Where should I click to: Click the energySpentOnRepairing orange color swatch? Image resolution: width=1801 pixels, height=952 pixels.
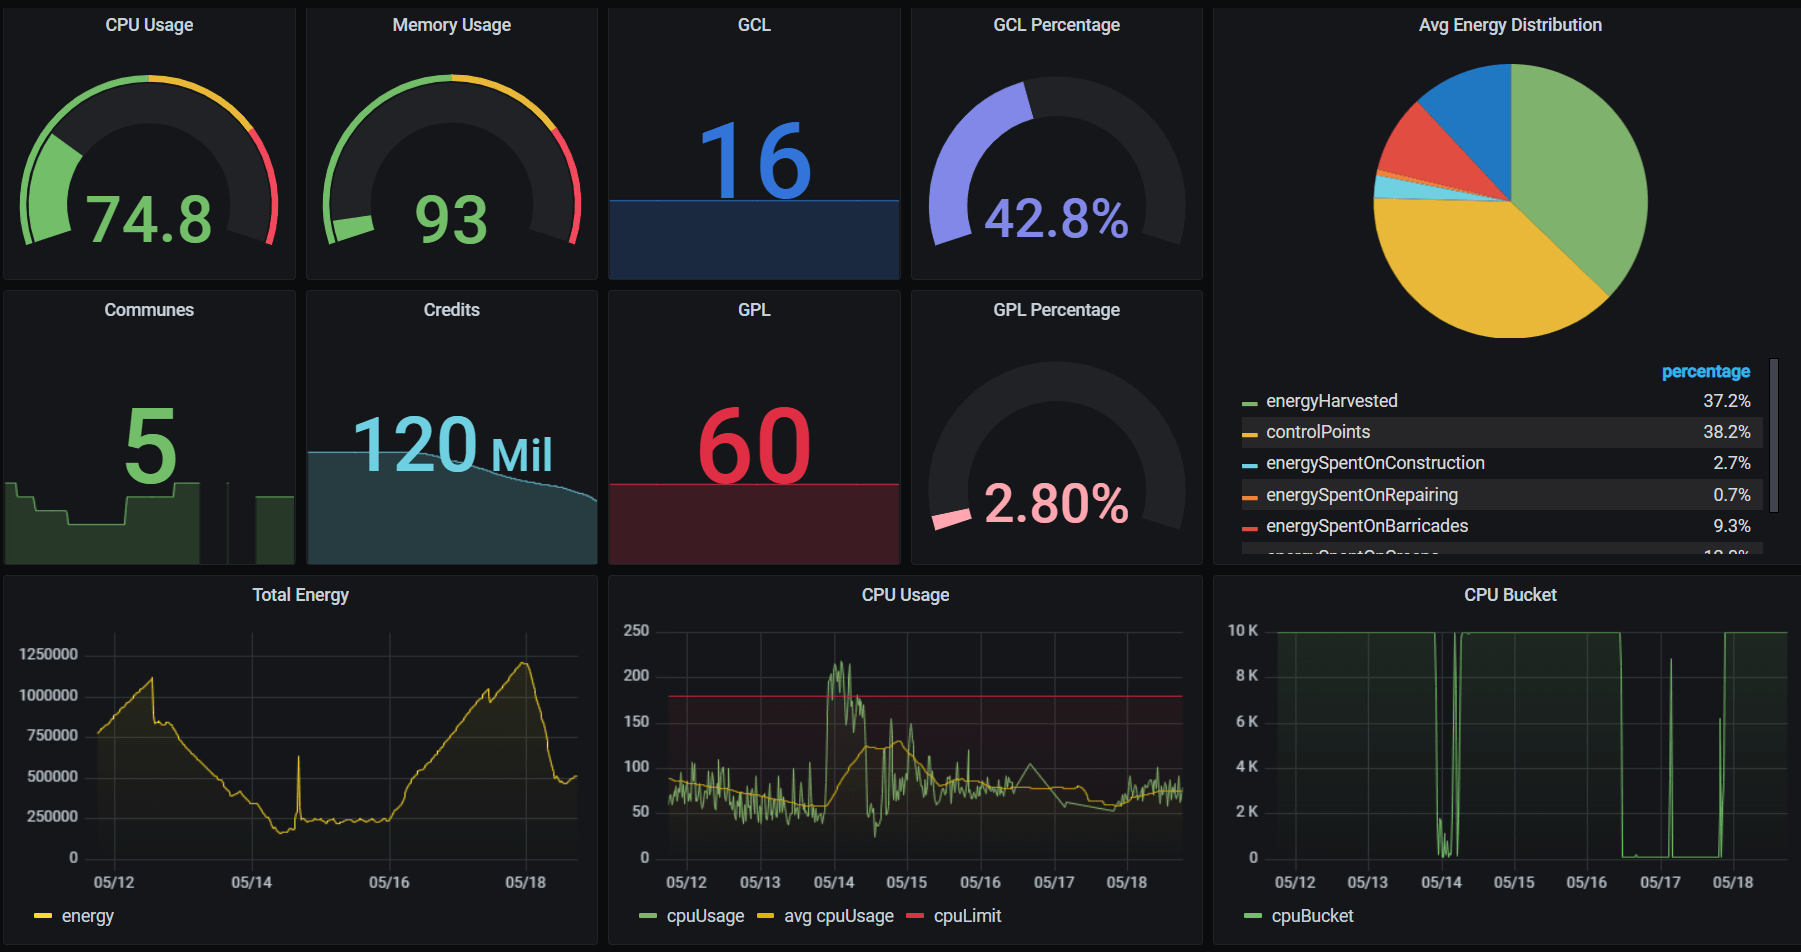click(x=1249, y=498)
